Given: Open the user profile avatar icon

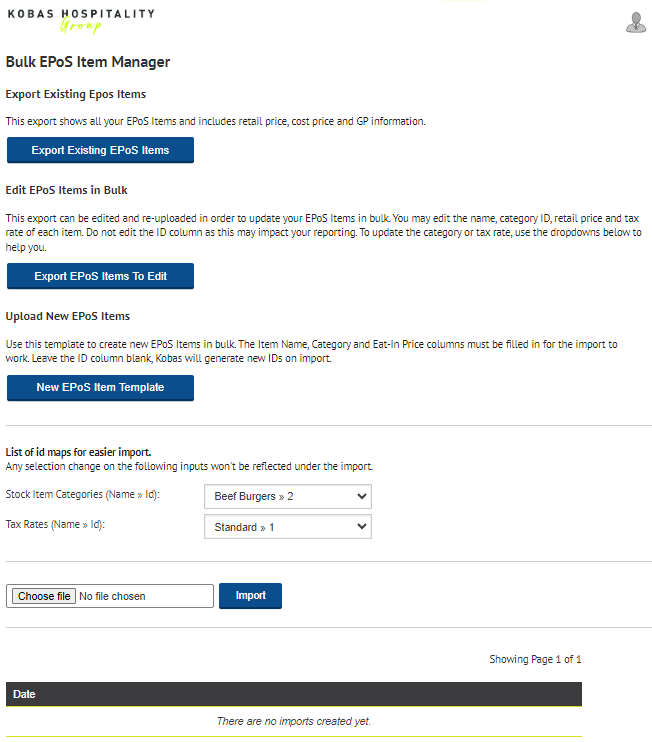Looking at the screenshot, I should (635, 22).
